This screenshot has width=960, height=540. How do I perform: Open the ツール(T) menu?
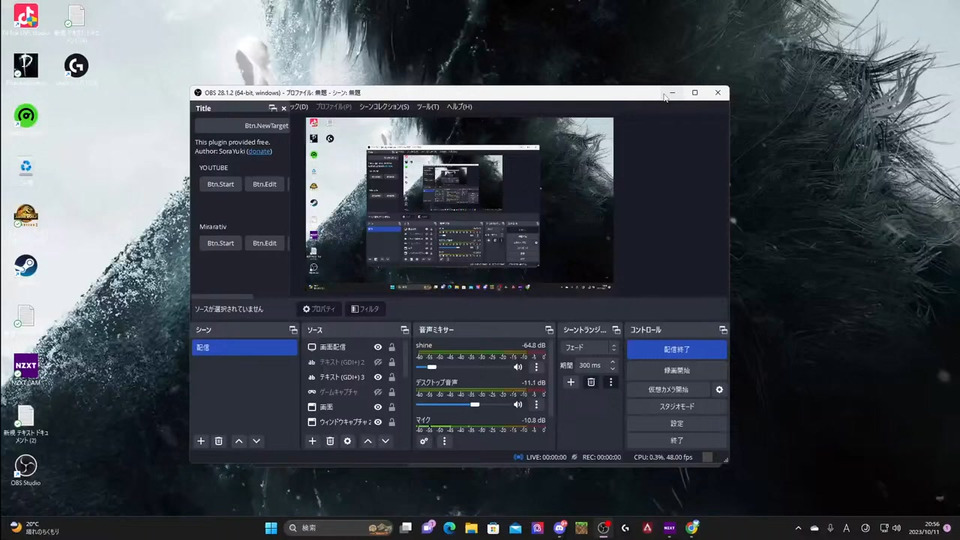tap(427, 107)
